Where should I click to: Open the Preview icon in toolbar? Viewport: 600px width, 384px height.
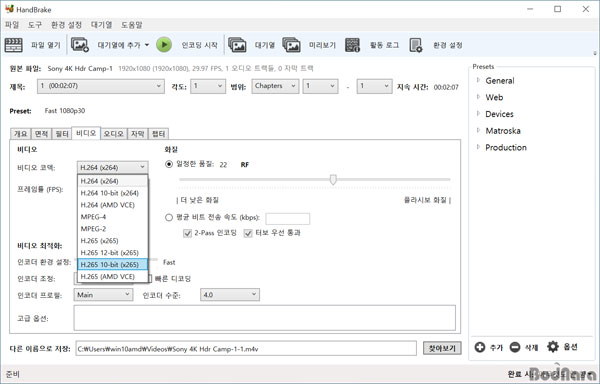point(291,45)
